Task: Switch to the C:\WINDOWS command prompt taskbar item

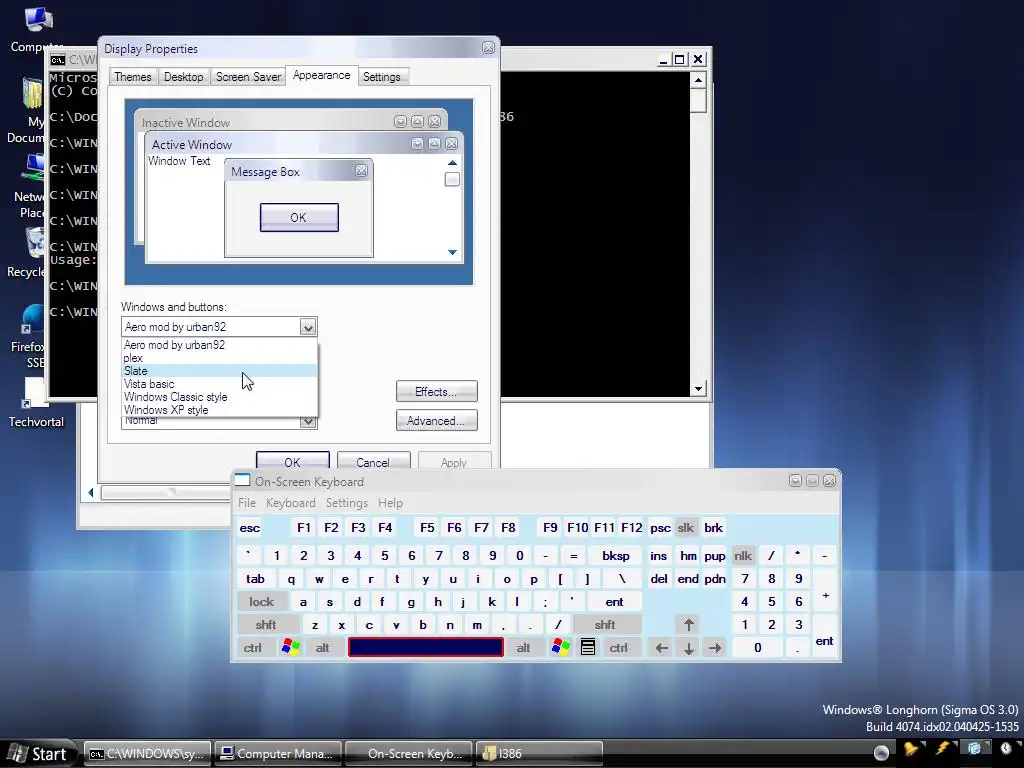Action: coord(148,754)
